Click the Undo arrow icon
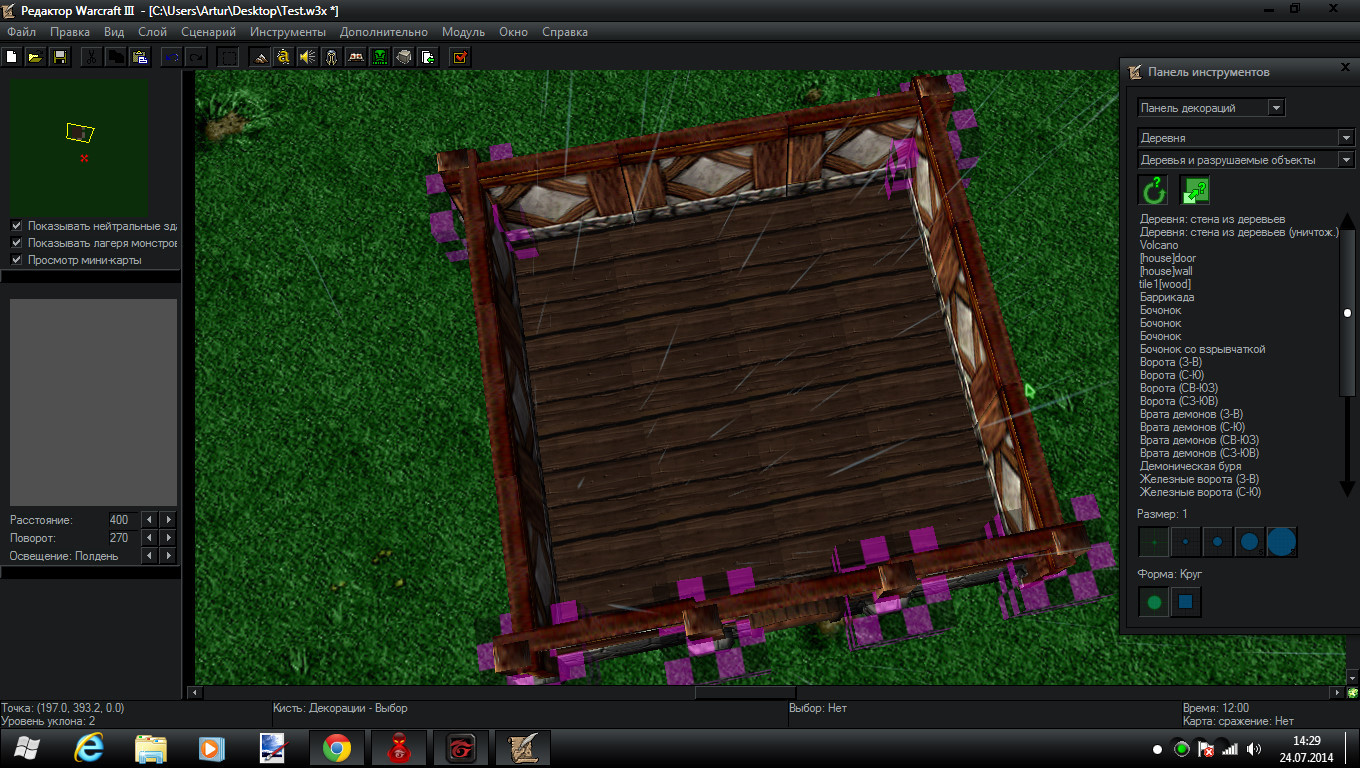Viewport: 1360px width, 768px height. tap(171, 57)
